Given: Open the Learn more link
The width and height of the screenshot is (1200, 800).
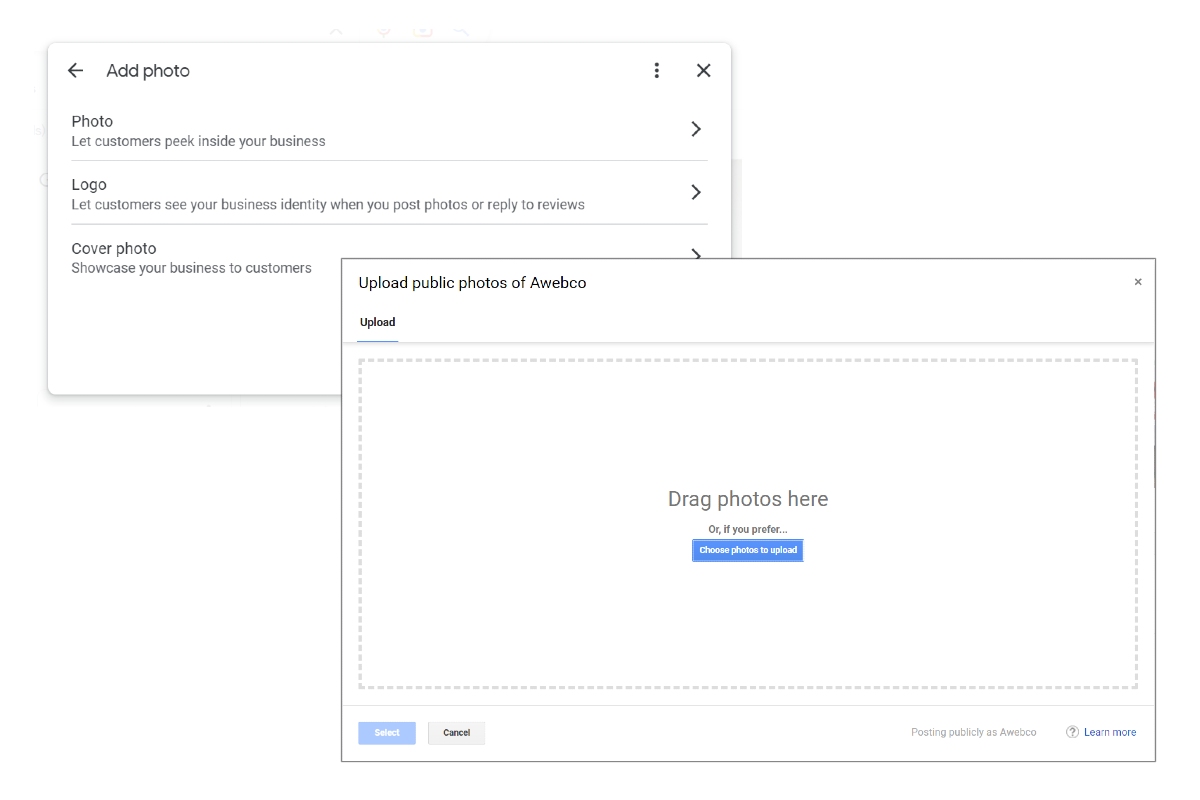Looking at the screenshot, I should pos(1110,733).
